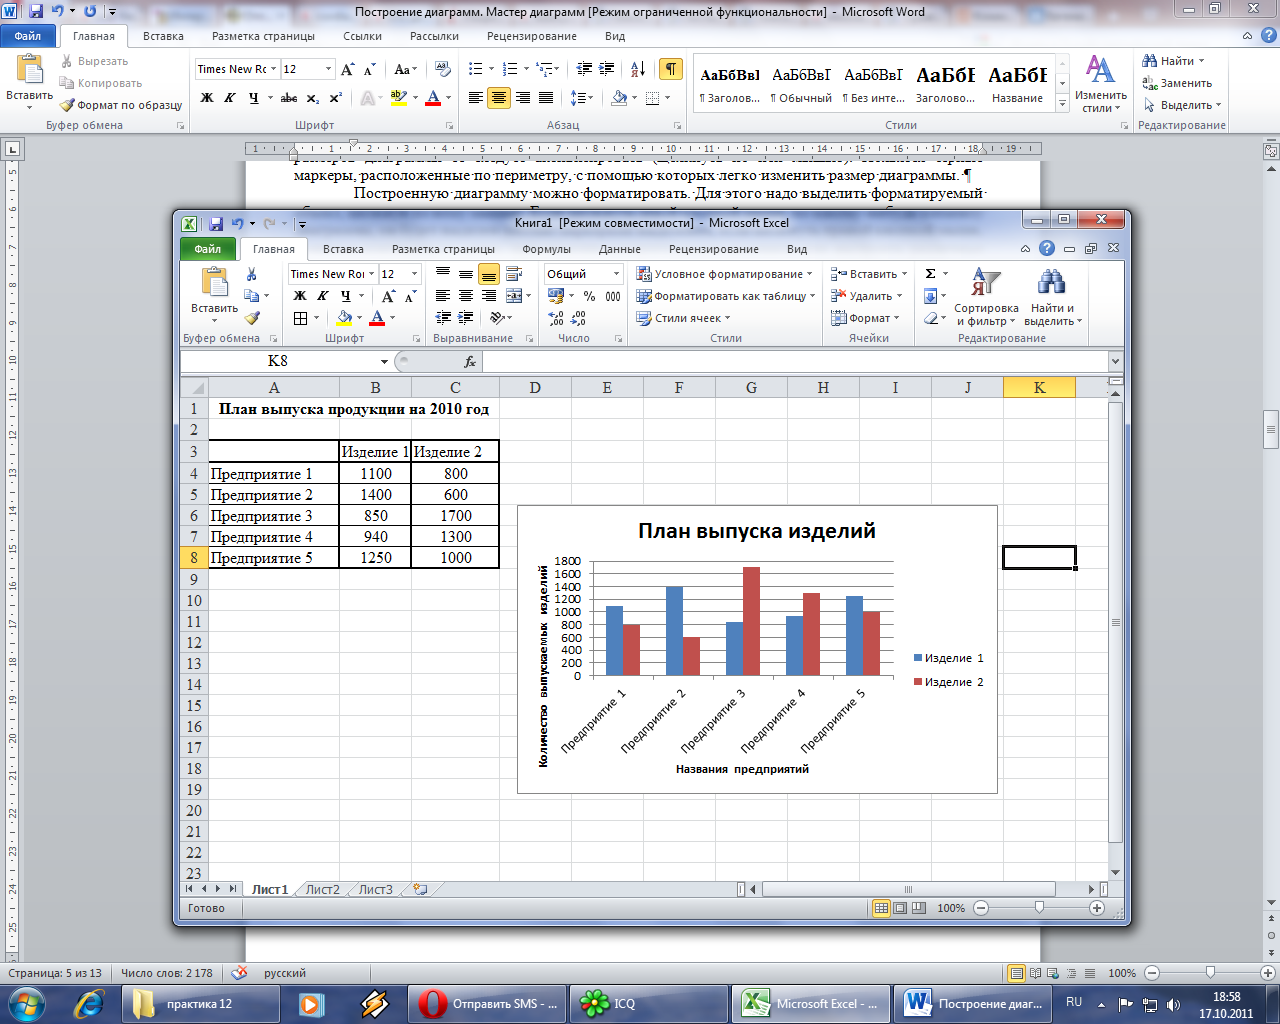
Task: Click Word show paragraph marks icon
Action: click(x=671, y=69)
